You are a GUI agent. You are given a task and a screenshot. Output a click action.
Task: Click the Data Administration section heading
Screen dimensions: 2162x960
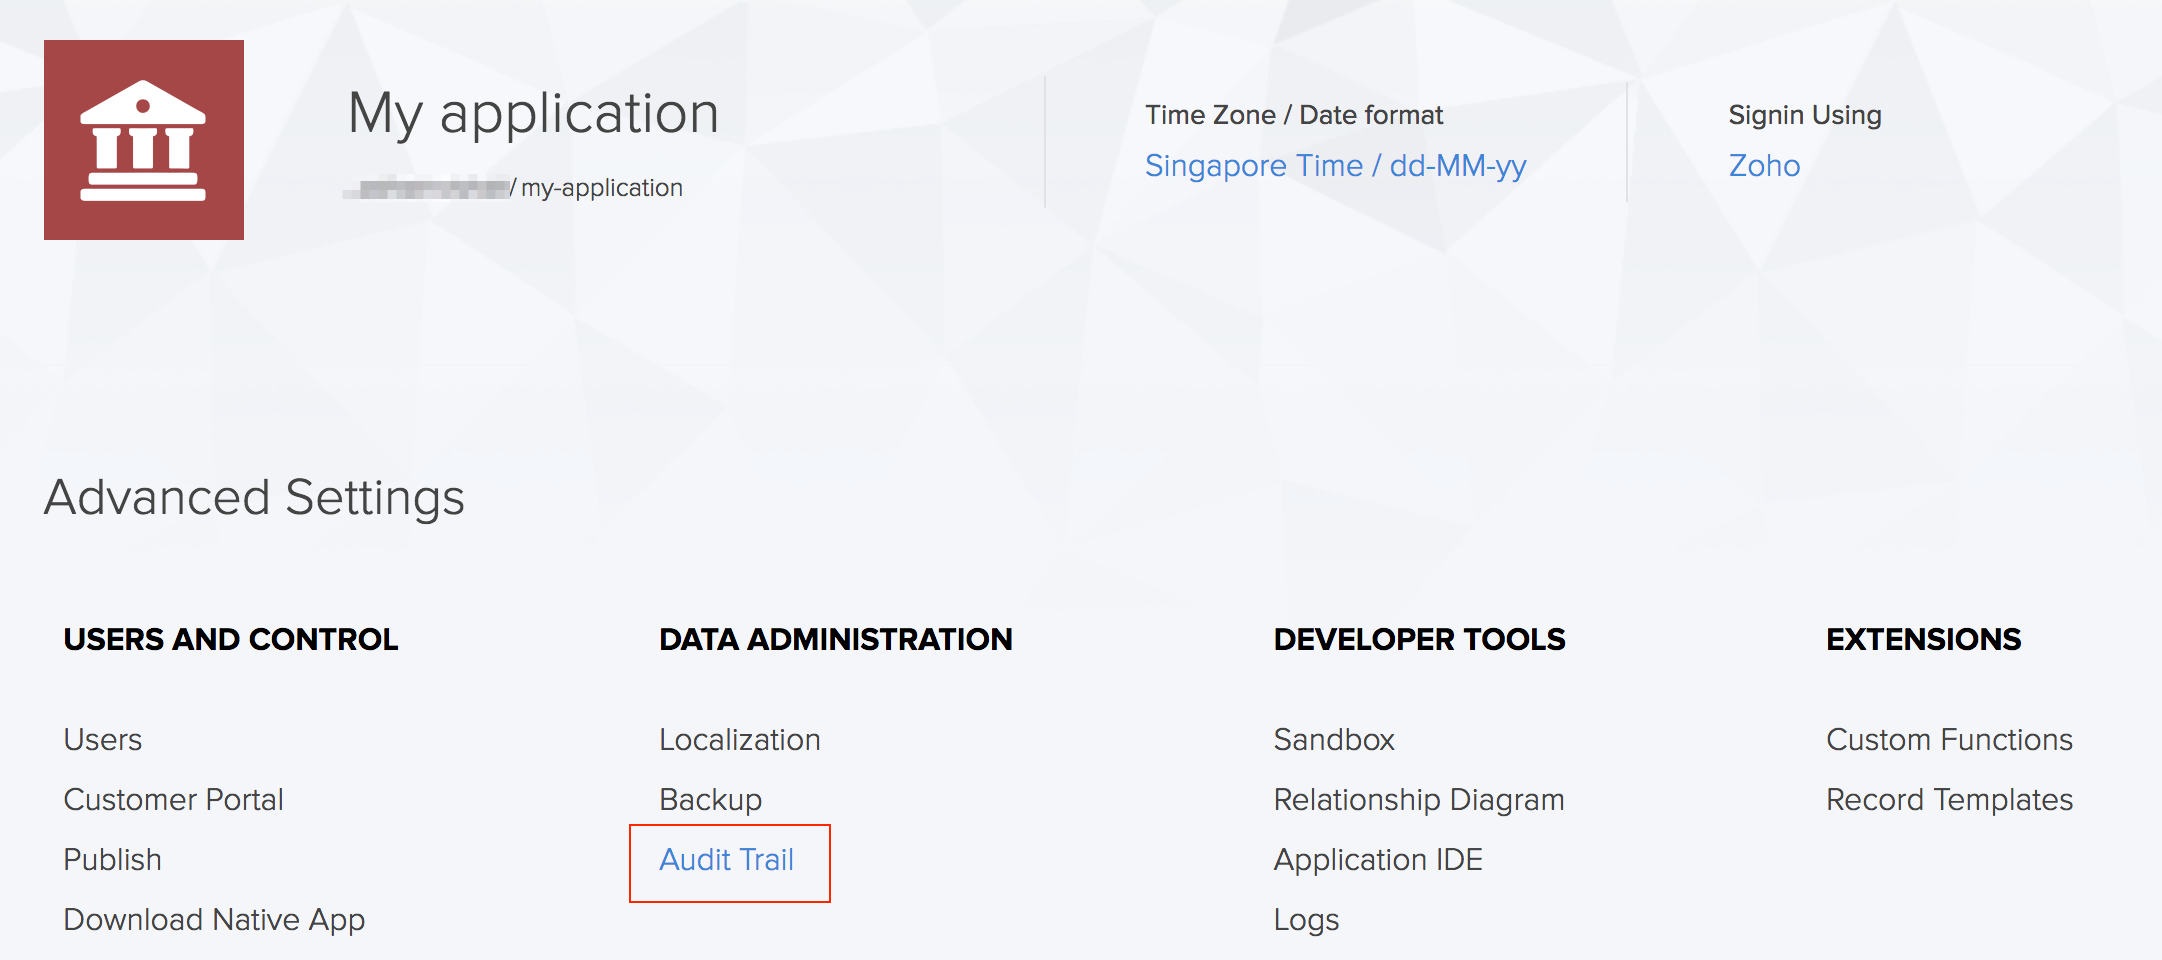(835, 639)
